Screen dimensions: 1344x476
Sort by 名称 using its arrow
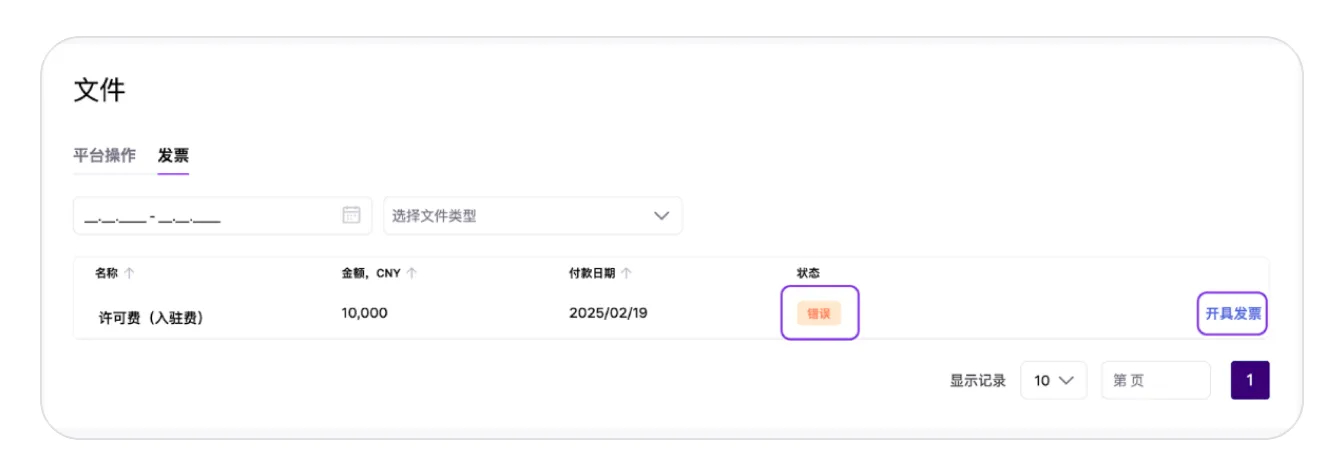click(129, 273)
